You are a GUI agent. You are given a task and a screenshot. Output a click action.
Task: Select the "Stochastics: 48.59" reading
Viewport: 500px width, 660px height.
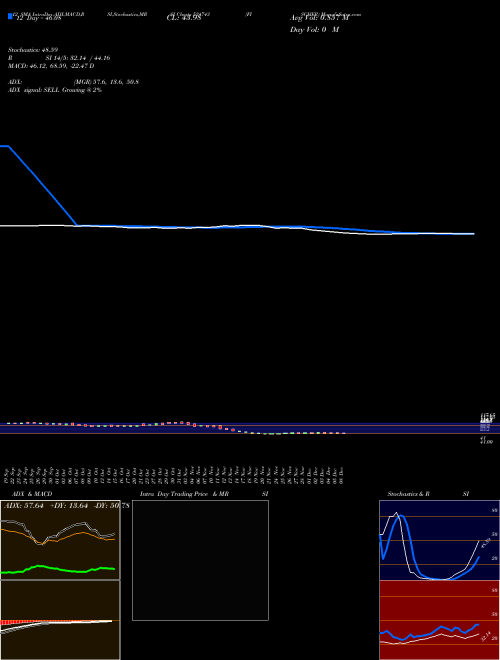(33, 50)
